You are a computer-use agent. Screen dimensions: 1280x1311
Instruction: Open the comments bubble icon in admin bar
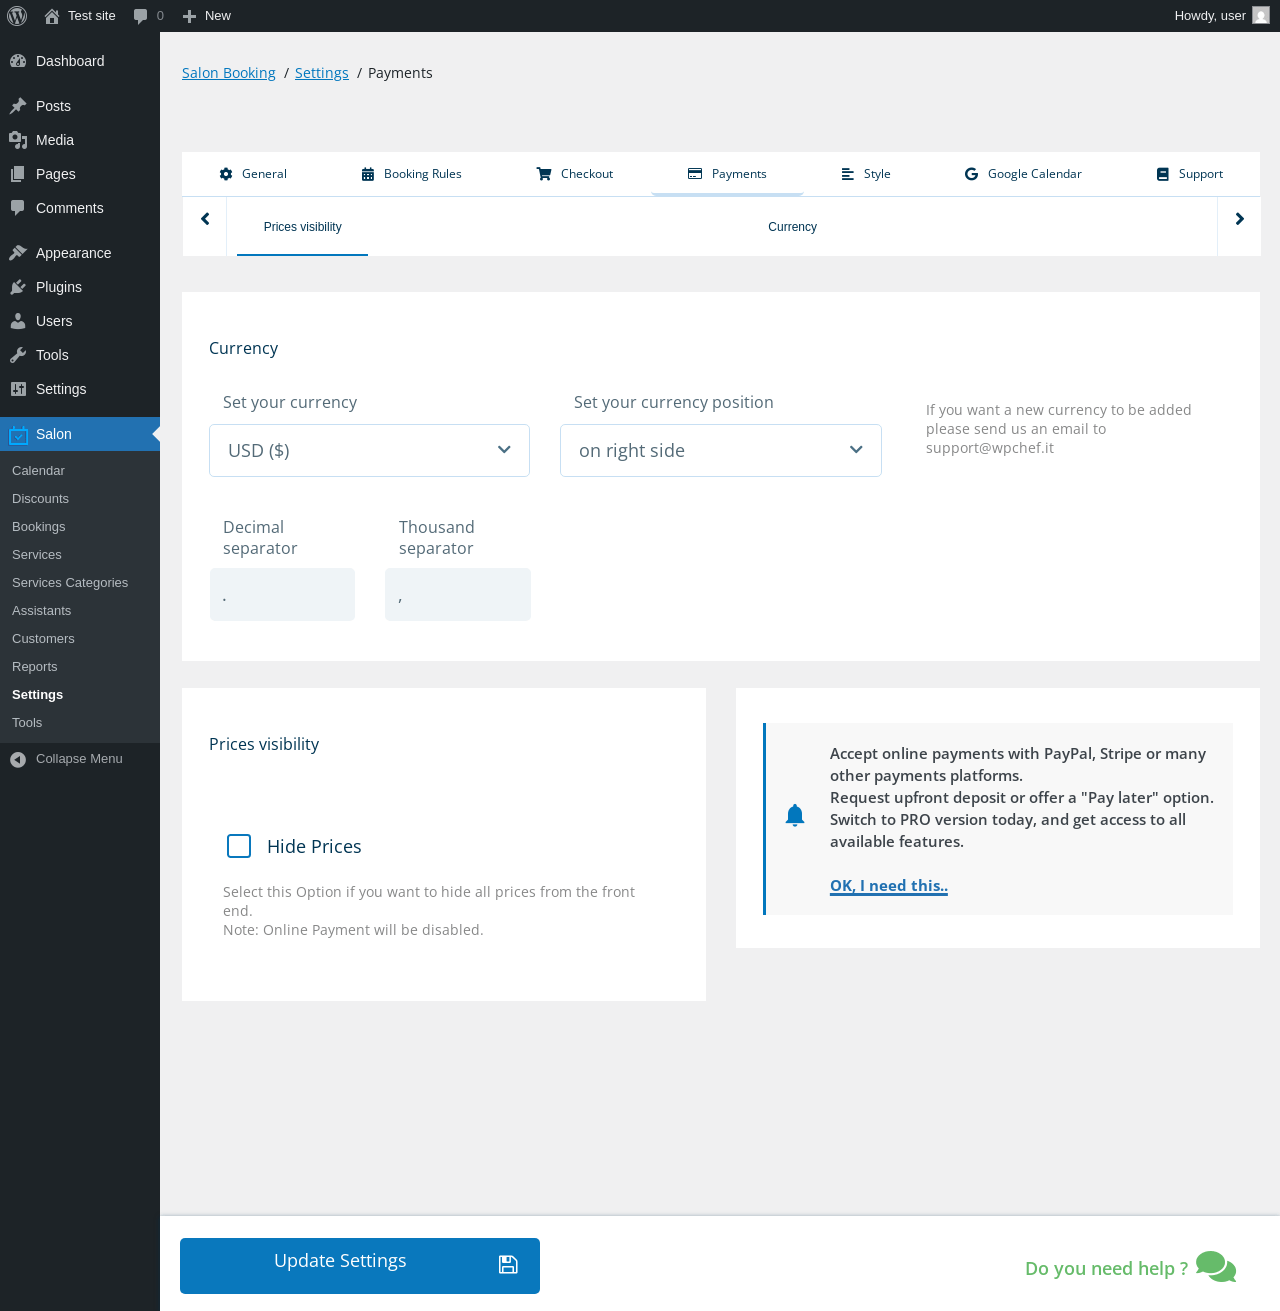point(140,16)
